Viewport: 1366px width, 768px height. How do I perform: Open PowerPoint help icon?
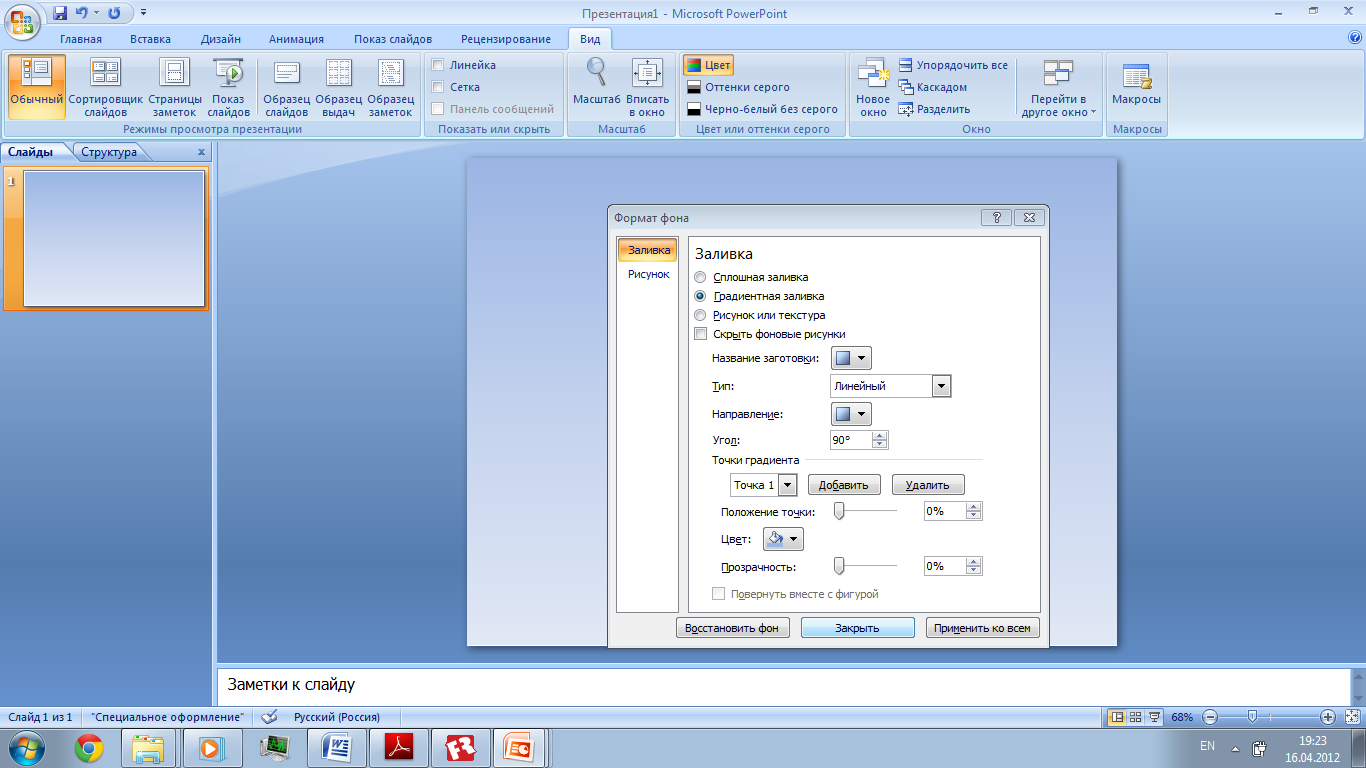click(x=1355, y=38)
